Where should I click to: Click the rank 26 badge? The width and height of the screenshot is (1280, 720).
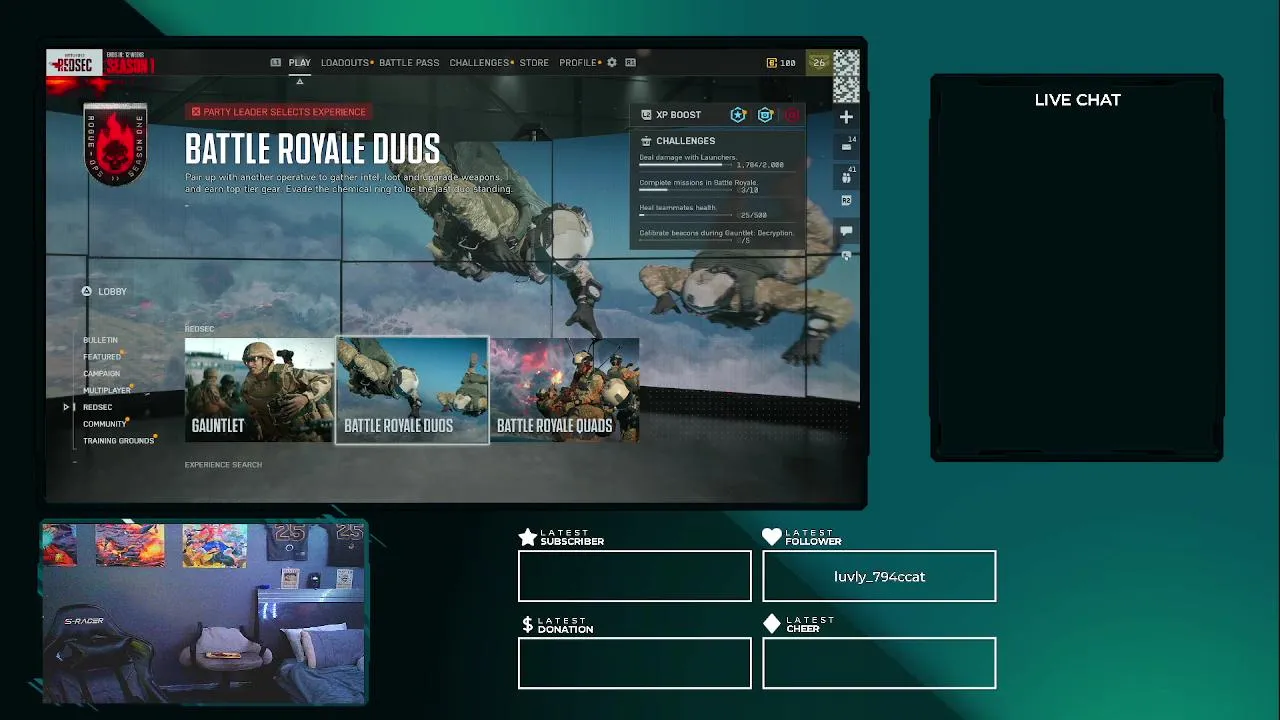(x=819, y=63)
